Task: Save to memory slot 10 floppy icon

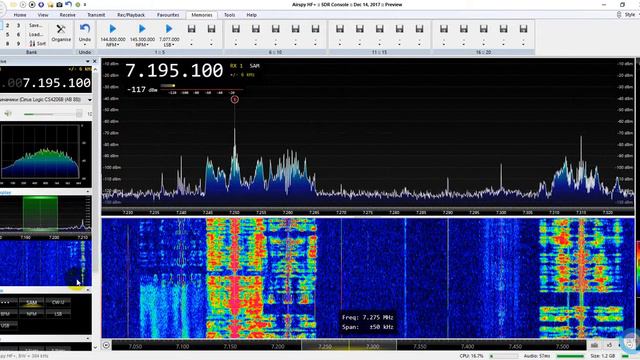Action: [316, 29]
